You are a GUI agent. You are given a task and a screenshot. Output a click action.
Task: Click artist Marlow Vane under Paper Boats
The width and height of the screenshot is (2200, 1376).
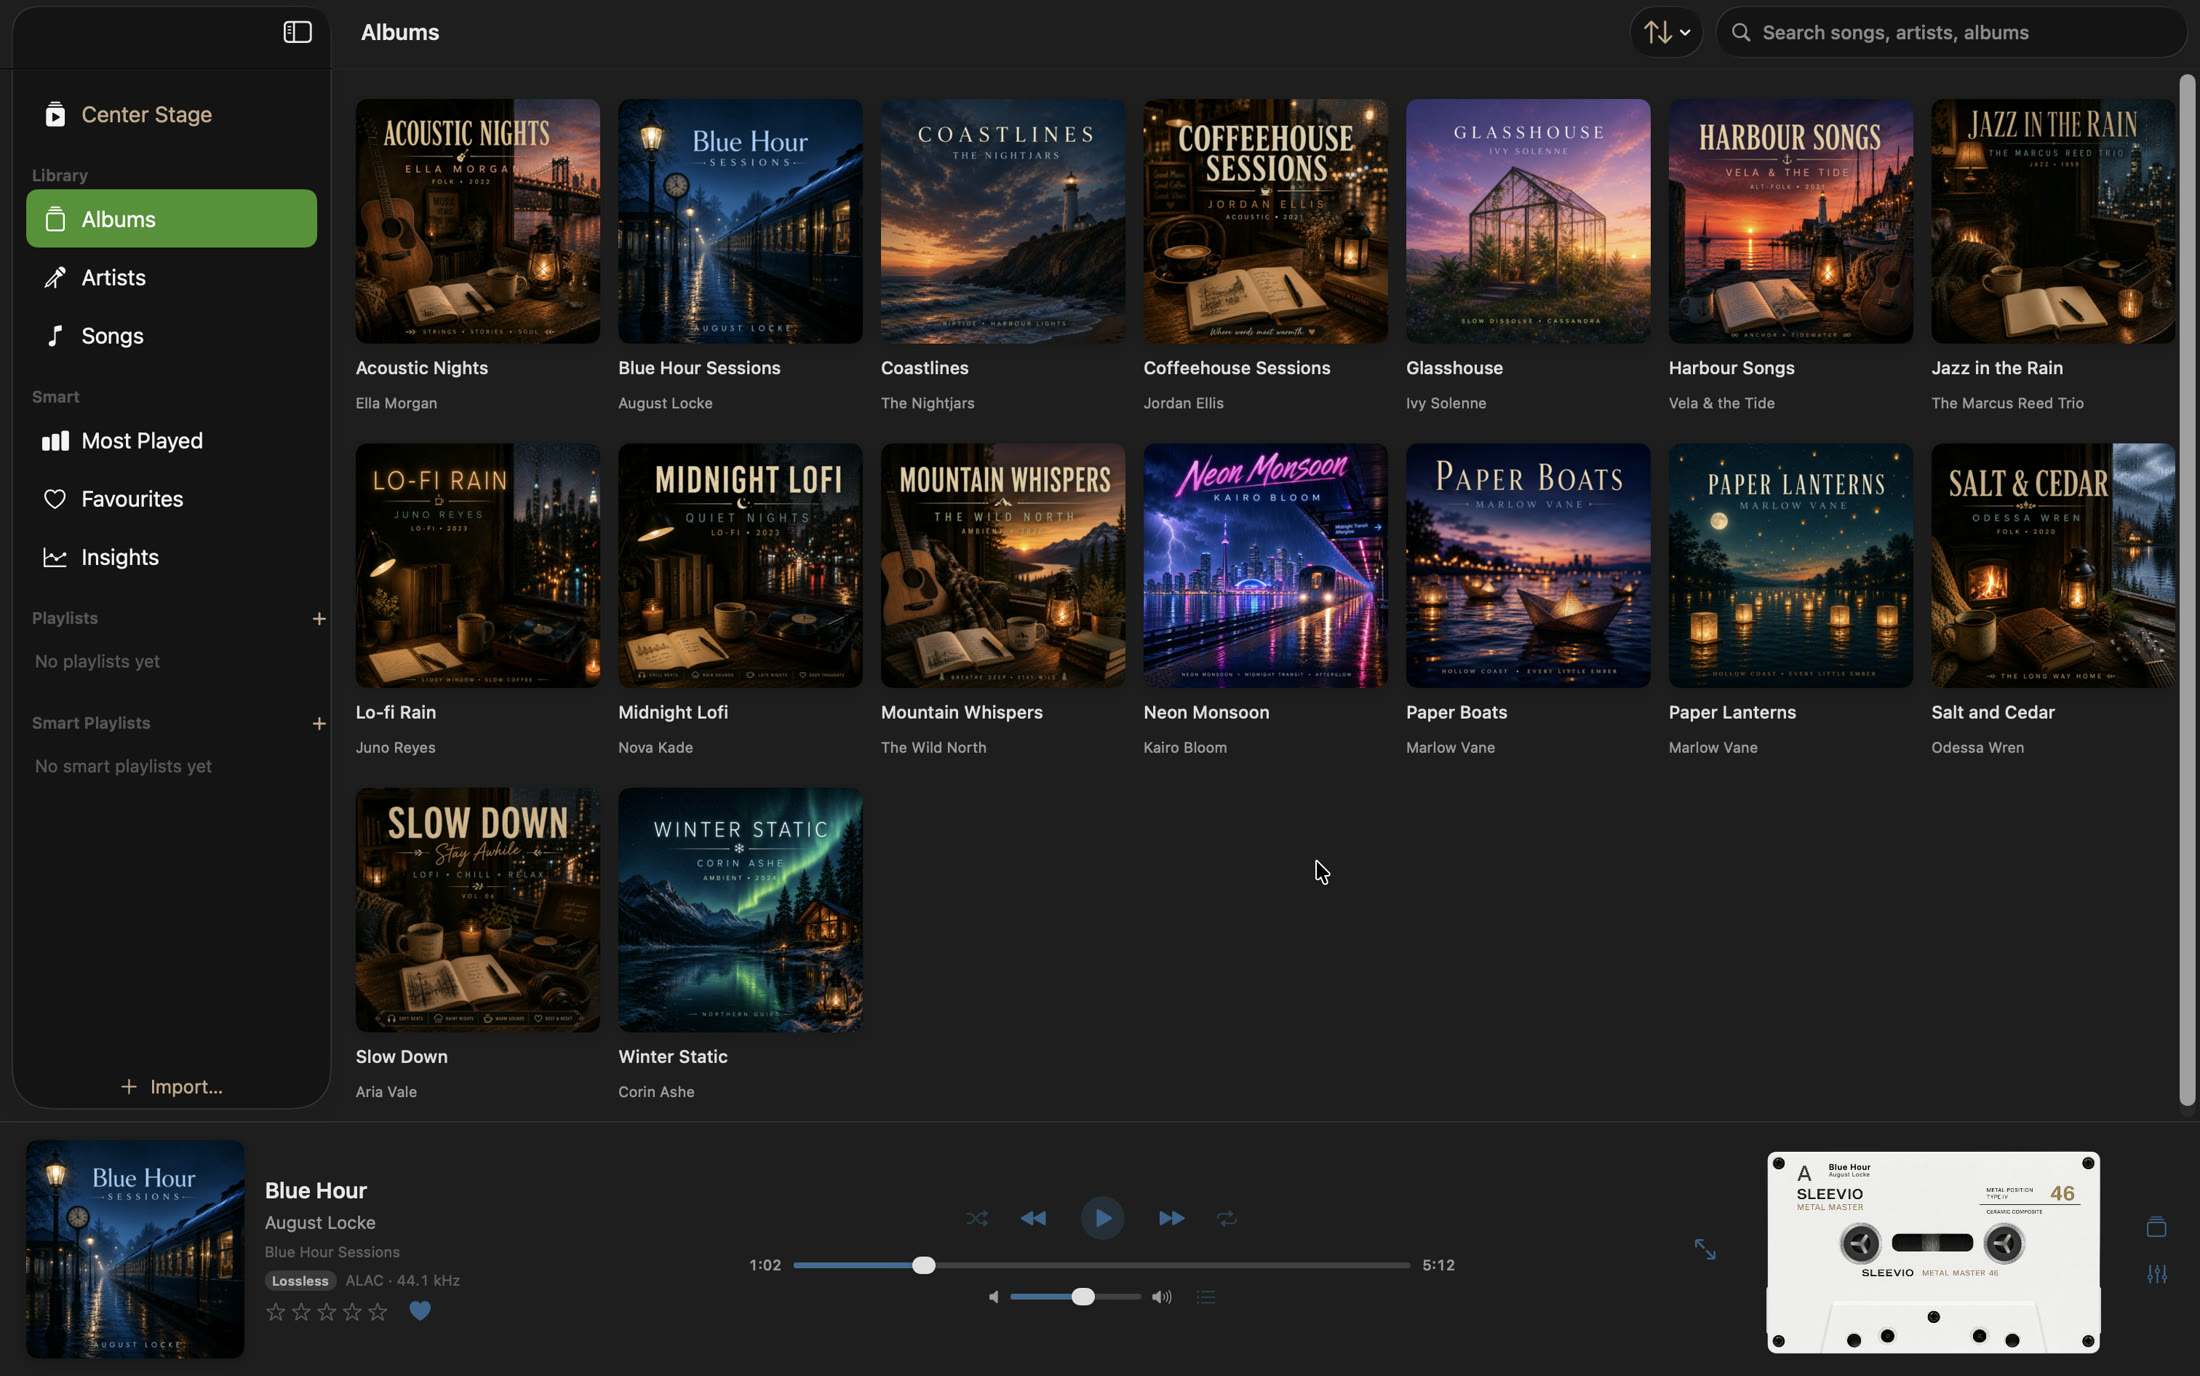pos(1450,747)
